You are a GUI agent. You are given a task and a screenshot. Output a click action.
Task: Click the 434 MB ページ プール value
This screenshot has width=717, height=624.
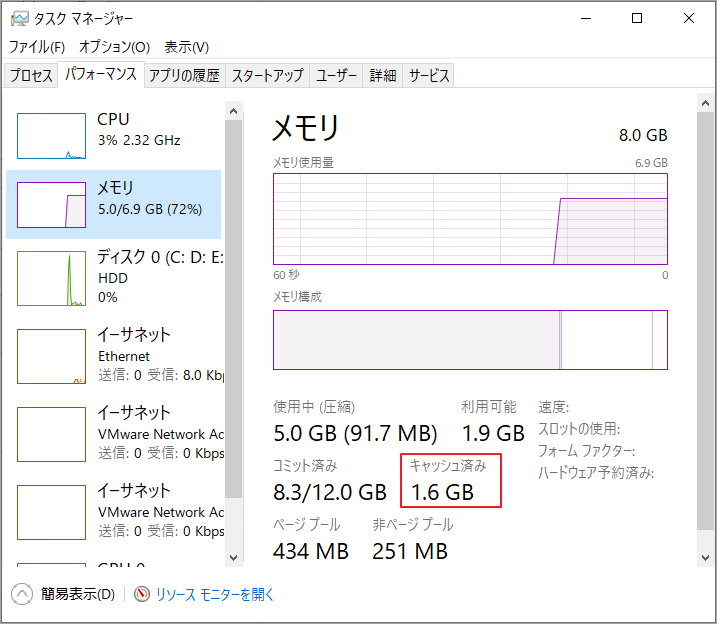pos(311,551)
